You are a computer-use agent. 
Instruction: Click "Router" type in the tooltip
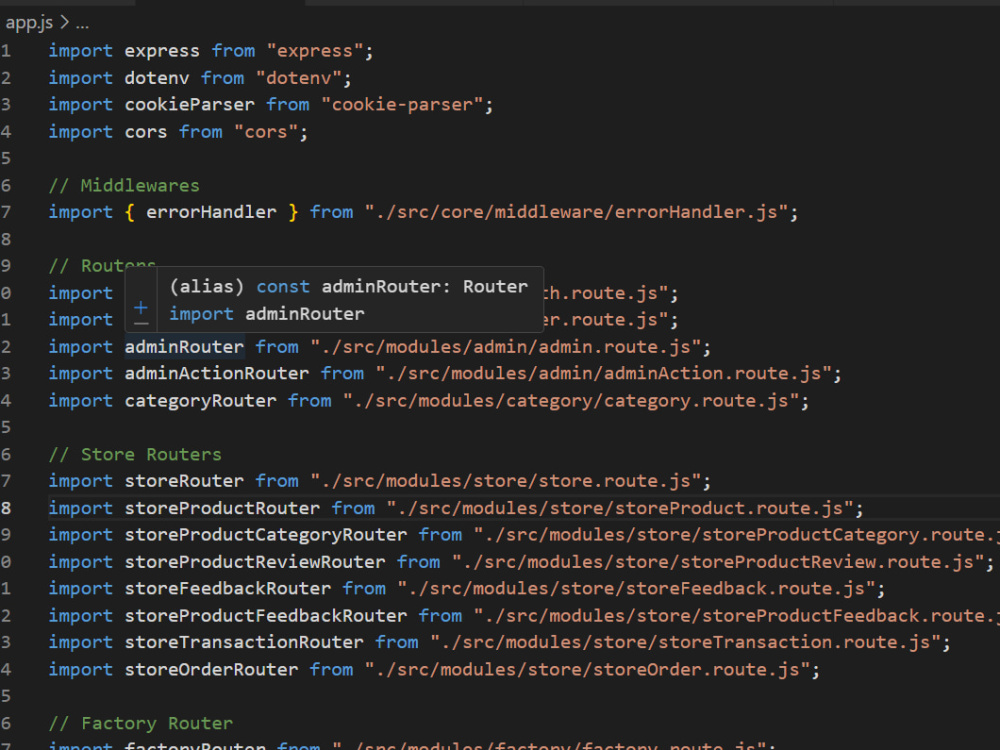[x=495, y=287]
